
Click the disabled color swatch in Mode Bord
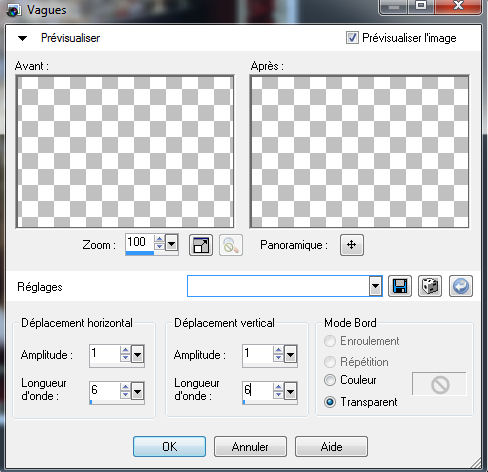click(439, 384)
